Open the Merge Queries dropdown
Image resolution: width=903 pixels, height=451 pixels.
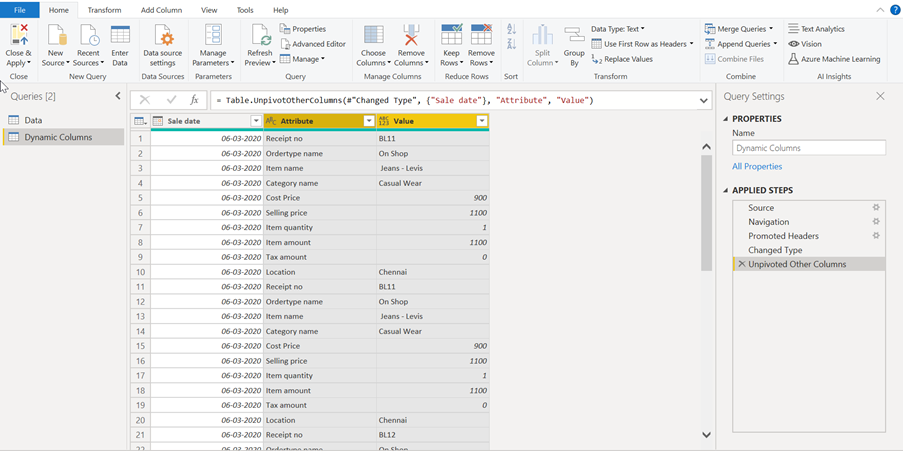771,29
